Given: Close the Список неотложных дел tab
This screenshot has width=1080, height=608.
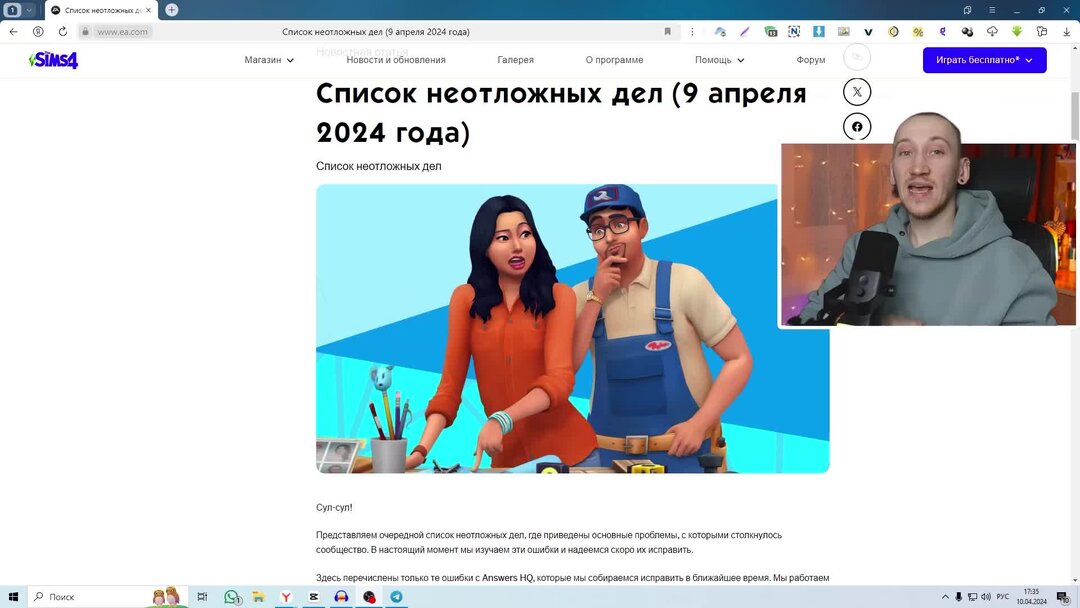Looking at the screenshot, I should tap(148, 10).
